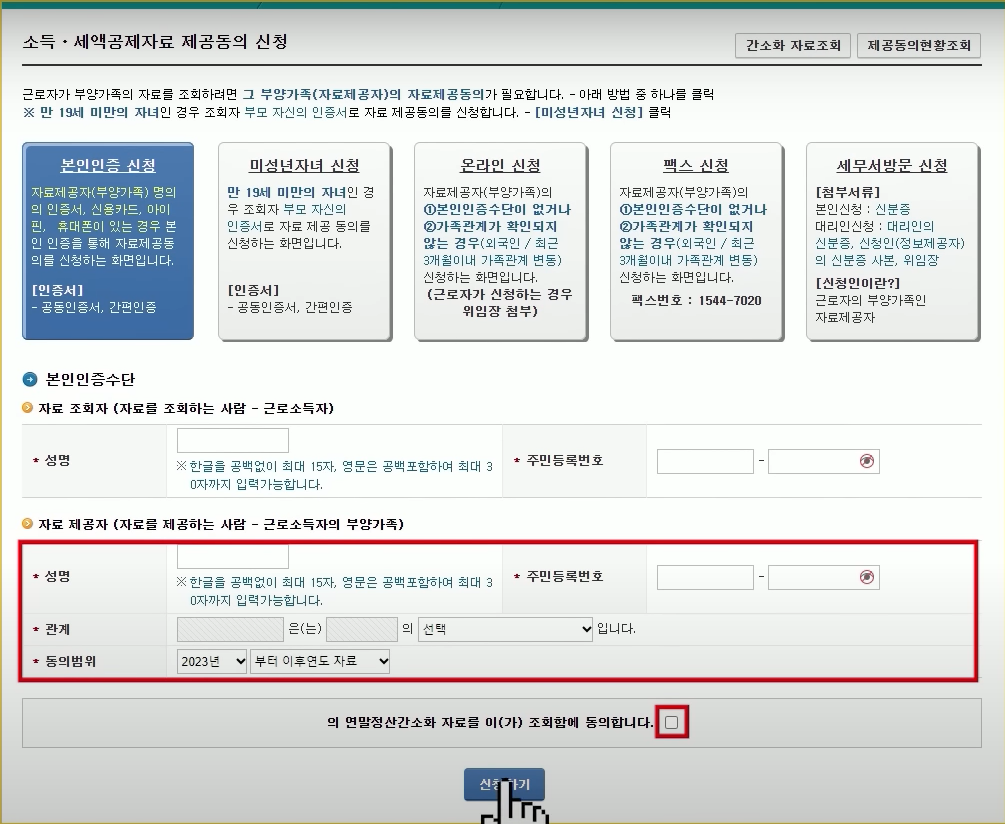Select the 미성년자녀 신청 card
This screenshot has width=1005, height=824.
(304, 241)
